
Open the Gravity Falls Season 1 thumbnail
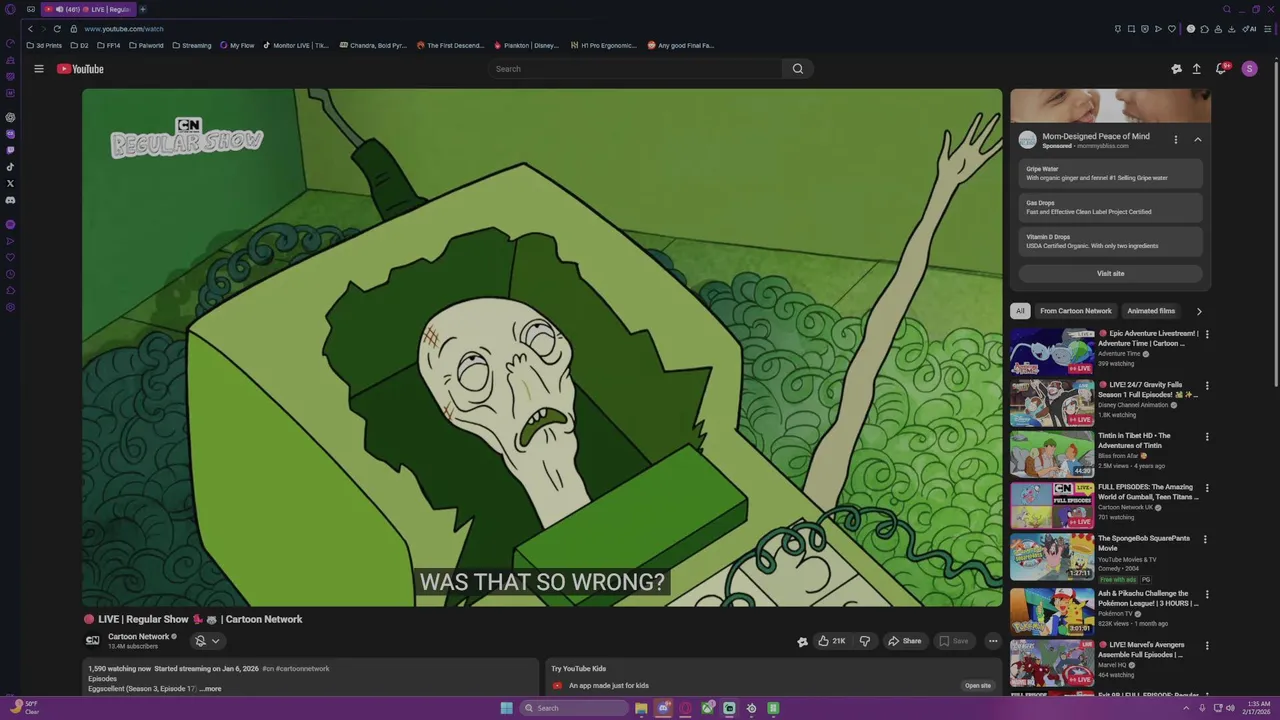1052,403
